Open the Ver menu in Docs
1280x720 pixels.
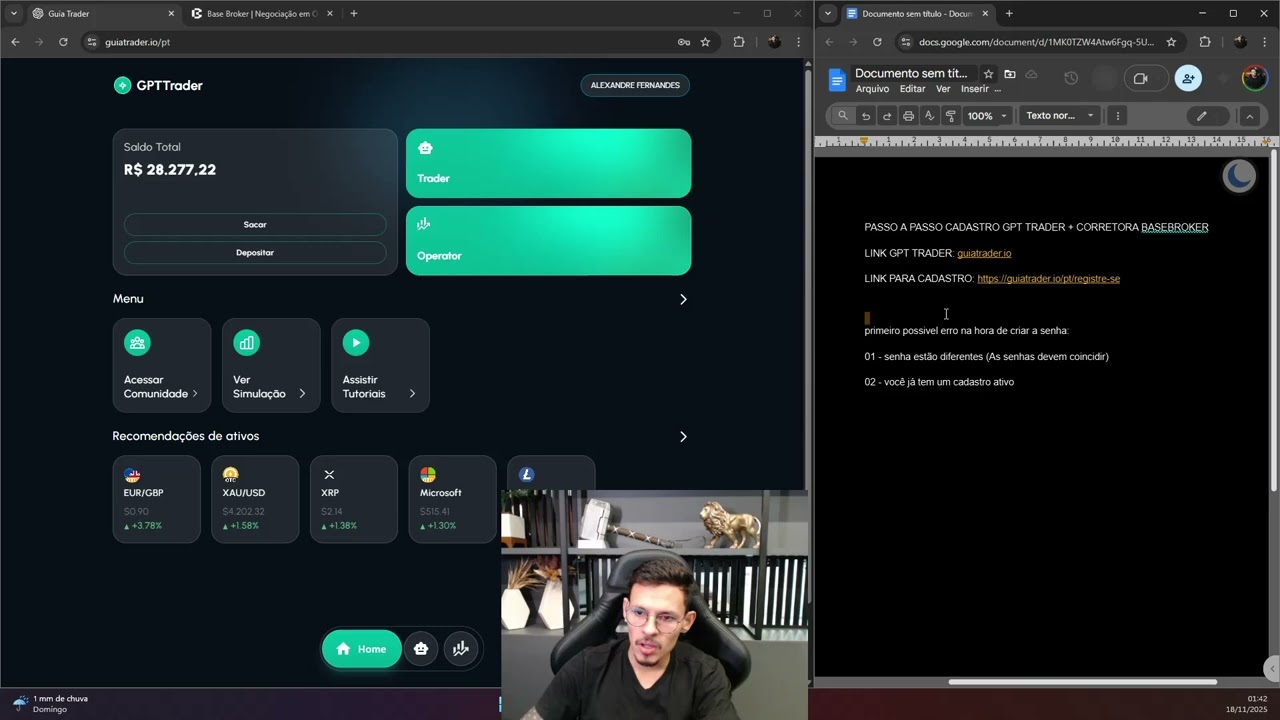coord(943,89)
